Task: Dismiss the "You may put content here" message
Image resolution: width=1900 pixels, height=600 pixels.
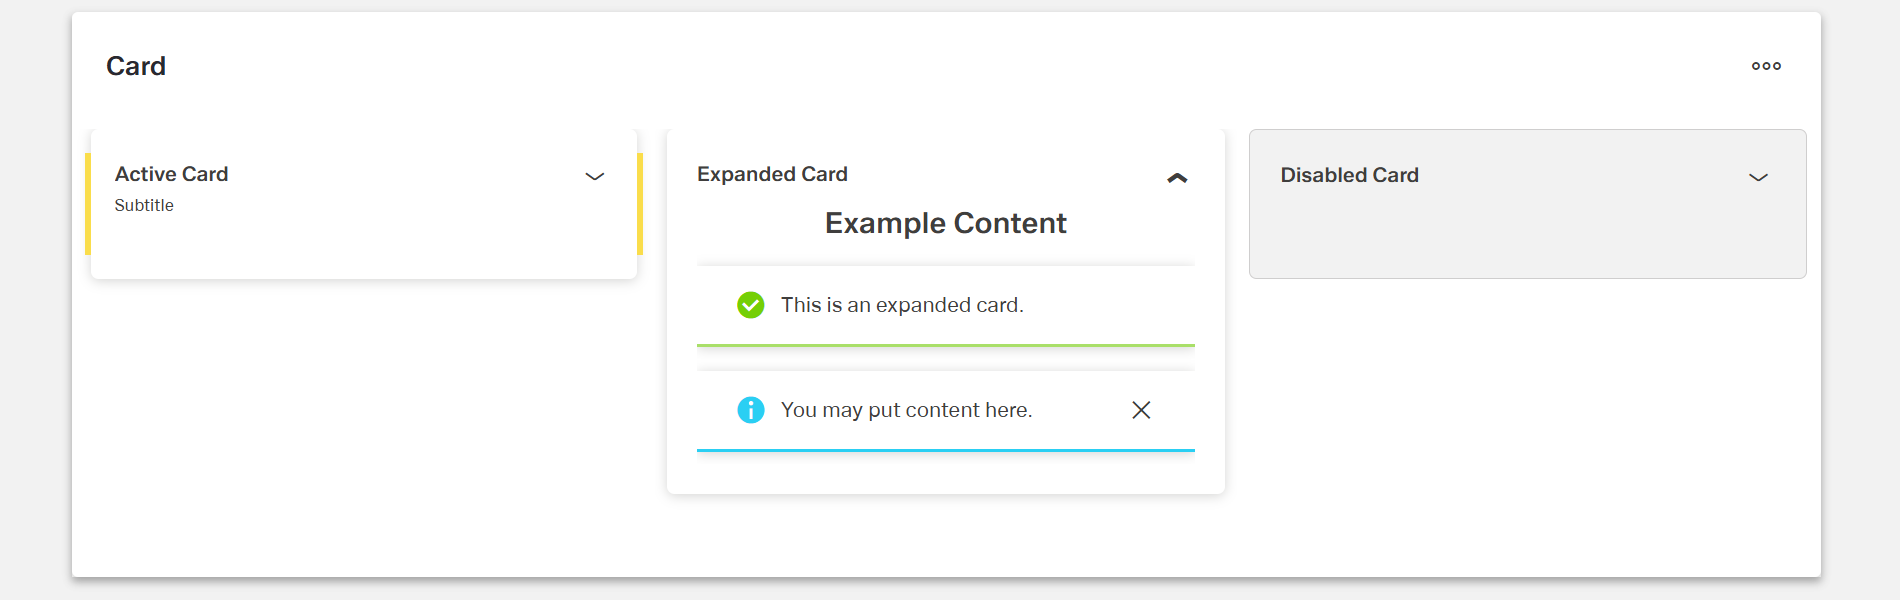Action: [1141, 410]
